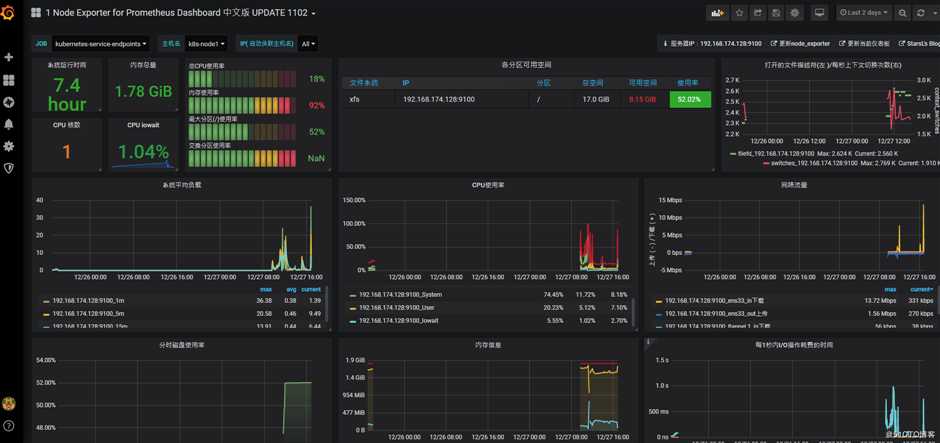
Task: Sort load legend by avg column
Action: [x=291, y=290]
